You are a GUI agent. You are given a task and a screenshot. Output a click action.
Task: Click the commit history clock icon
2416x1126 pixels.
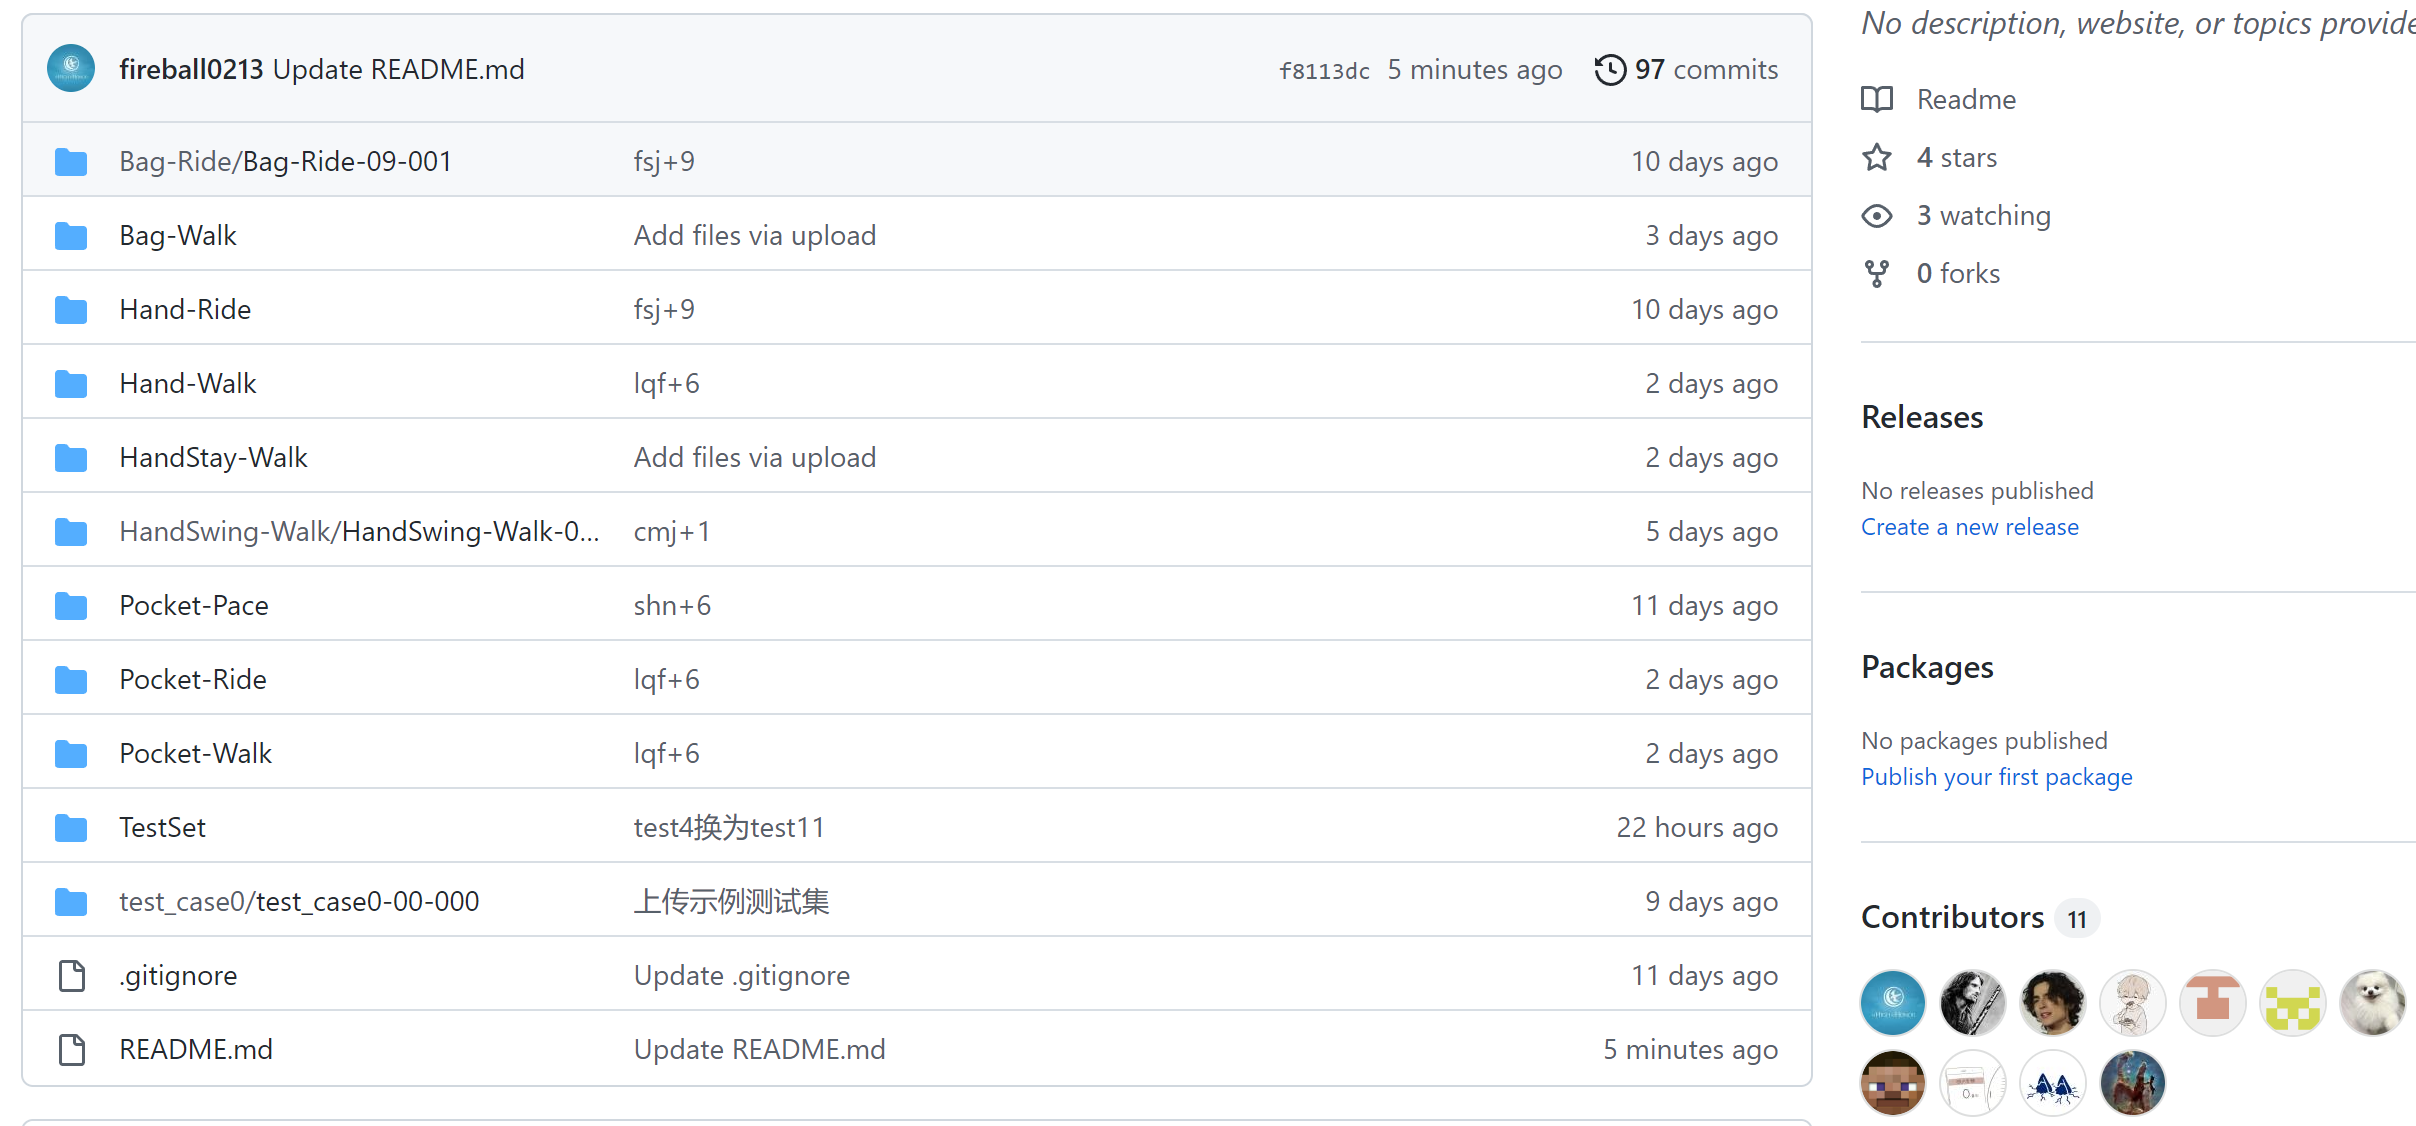1610,70
